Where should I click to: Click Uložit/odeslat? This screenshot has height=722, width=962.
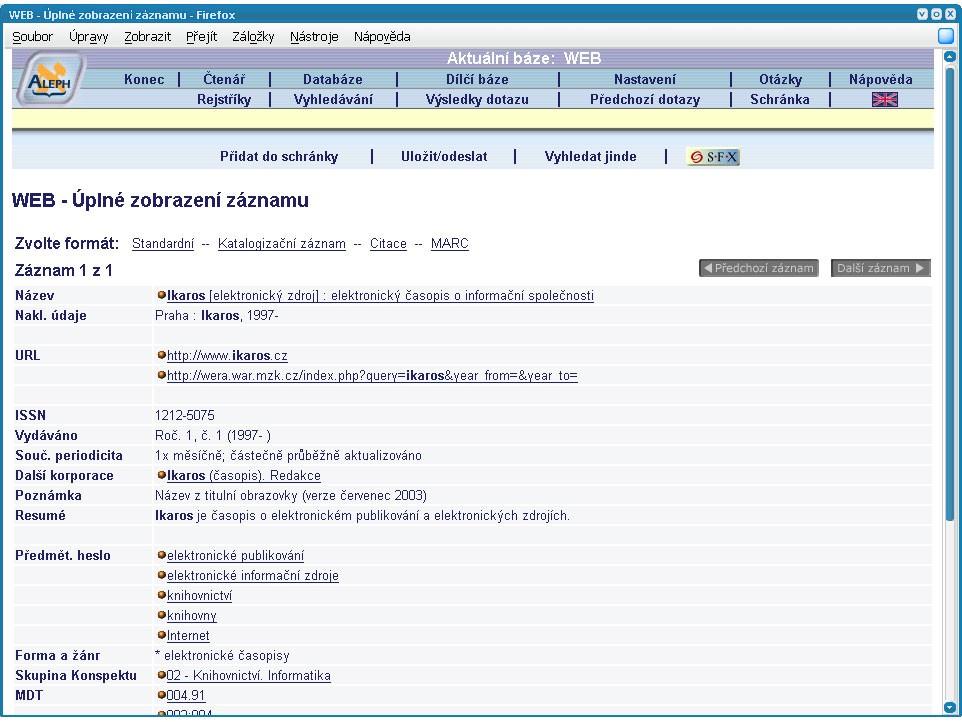tap(444, 156)
